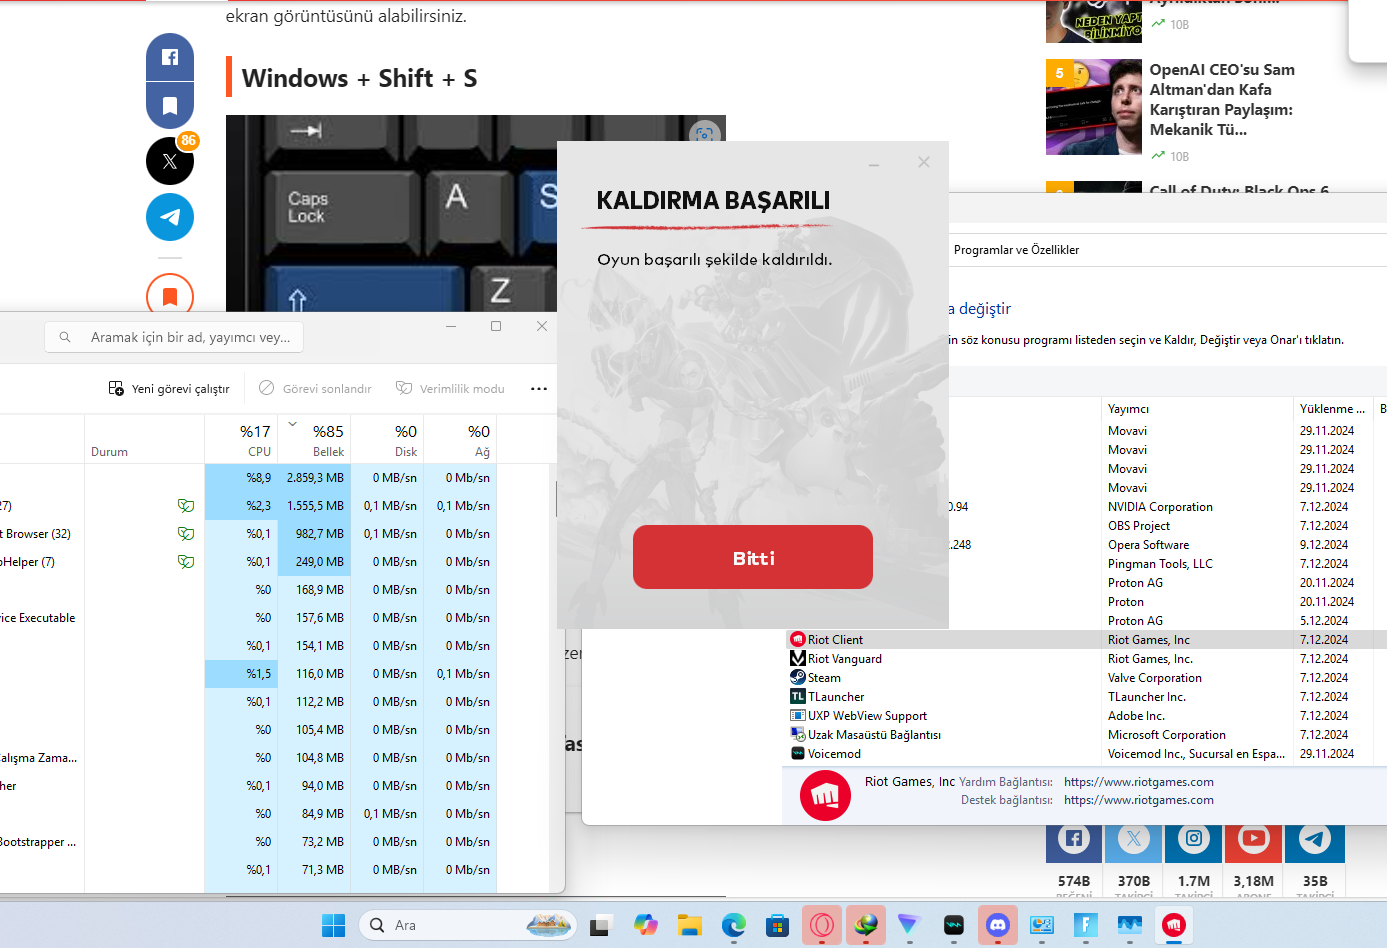
Task: Click the orange circular bookmark icon
Action: [x=170, y=295]
